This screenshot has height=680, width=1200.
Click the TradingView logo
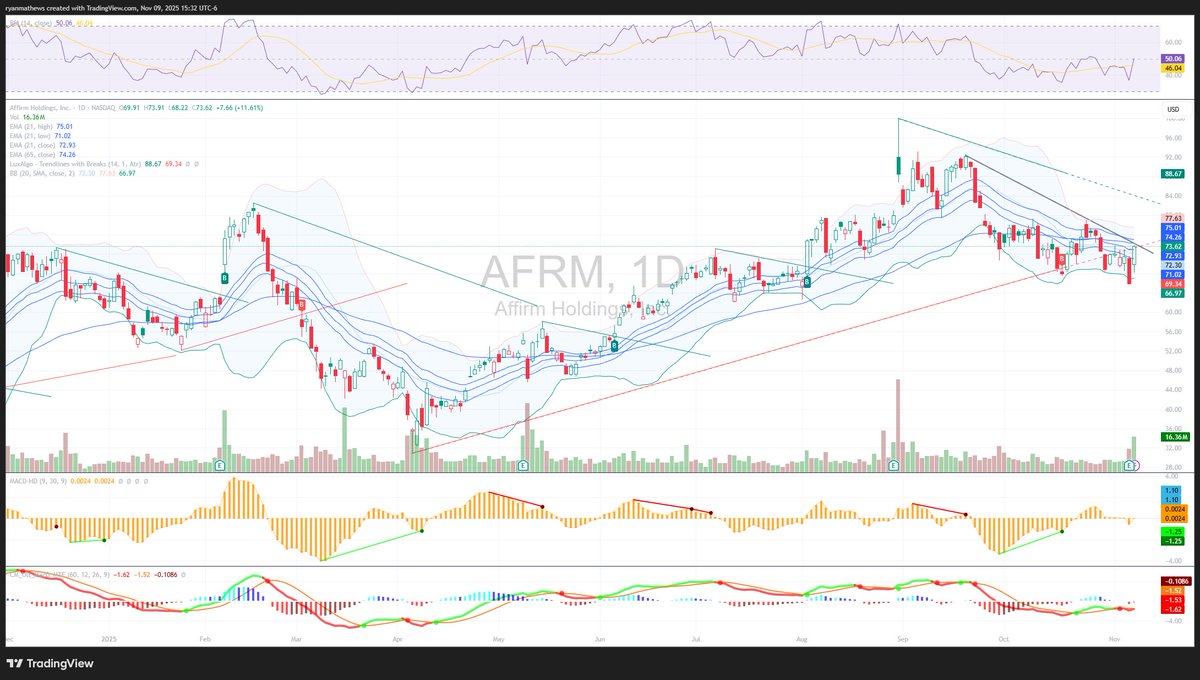pos(49,664)
